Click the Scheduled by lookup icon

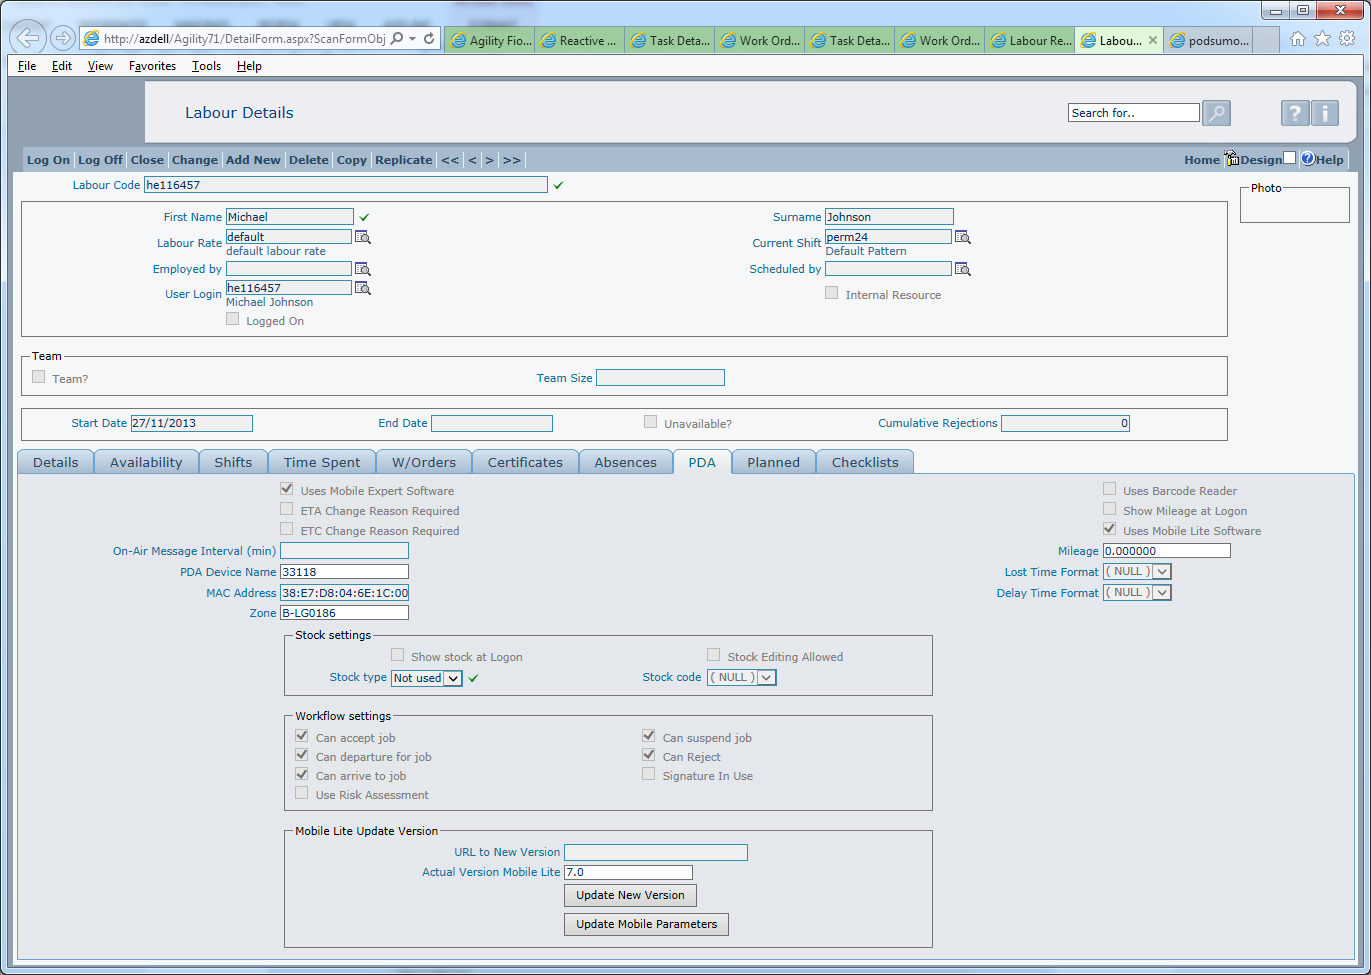962,270
